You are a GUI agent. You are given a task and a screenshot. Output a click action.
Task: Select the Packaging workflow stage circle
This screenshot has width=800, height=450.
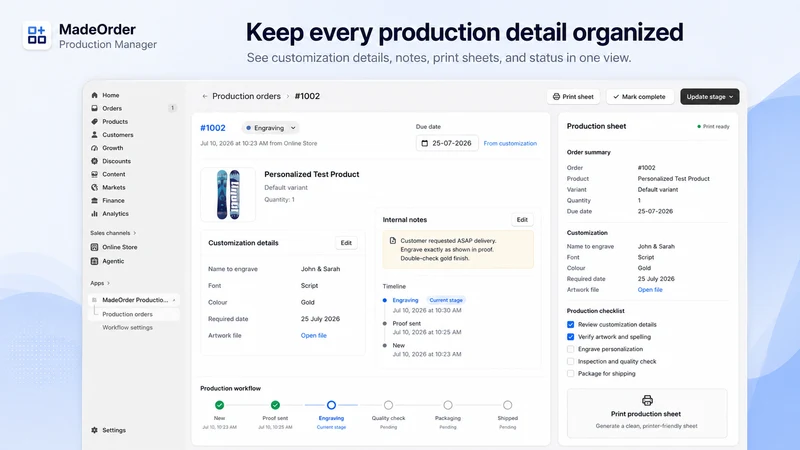point(447,405)
